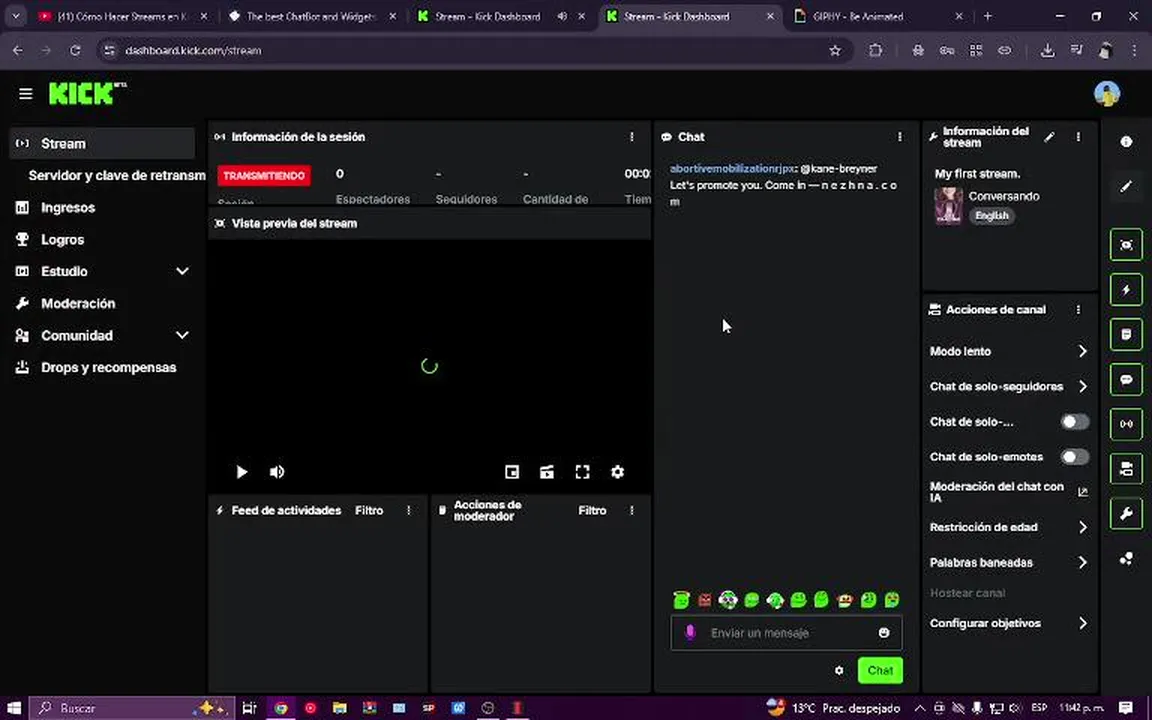Toggle channel actions icon in right rail

coord(1126,469)
